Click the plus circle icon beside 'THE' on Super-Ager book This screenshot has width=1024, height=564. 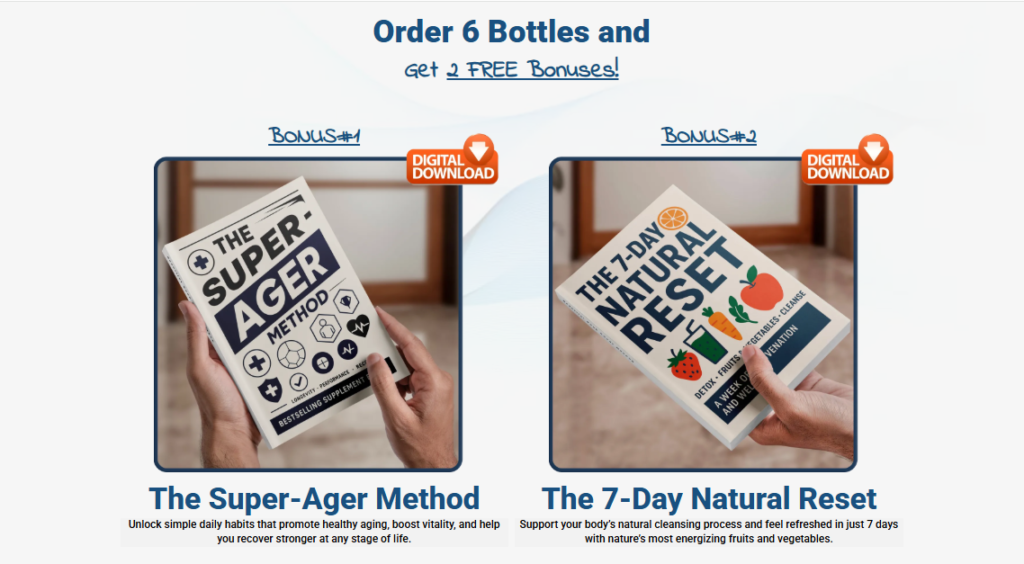(200, 262)
